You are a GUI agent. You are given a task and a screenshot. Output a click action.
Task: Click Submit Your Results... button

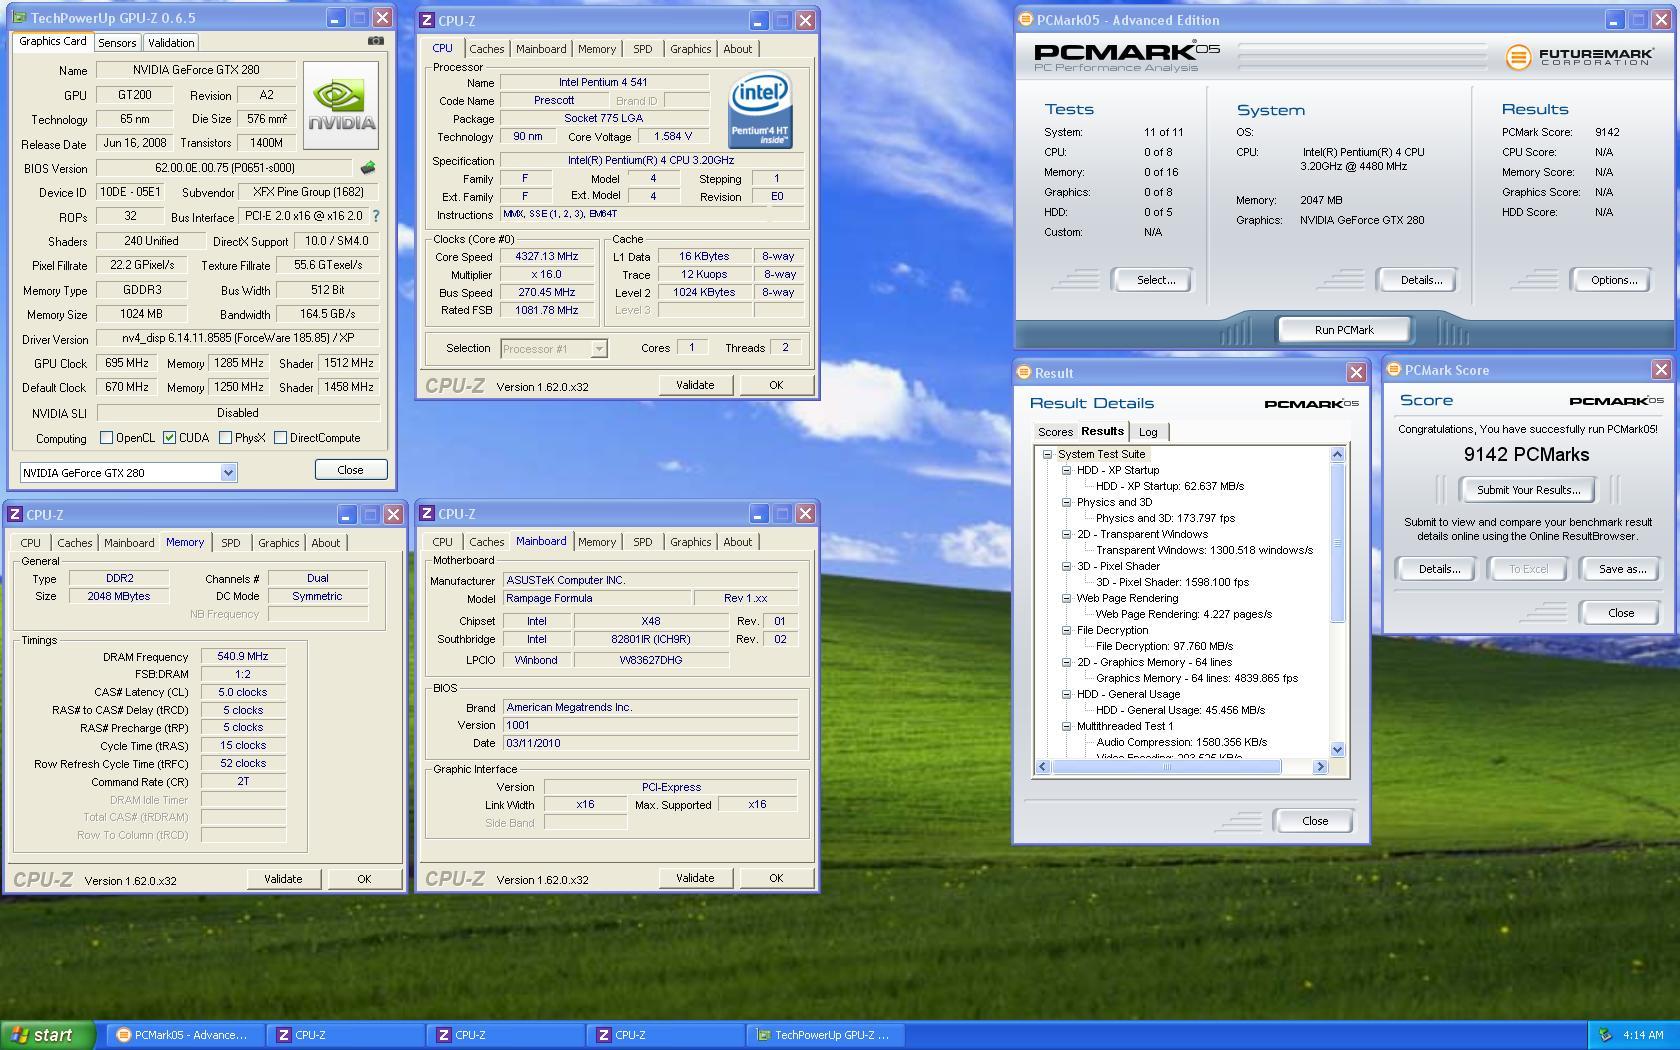click(1528, 490)
